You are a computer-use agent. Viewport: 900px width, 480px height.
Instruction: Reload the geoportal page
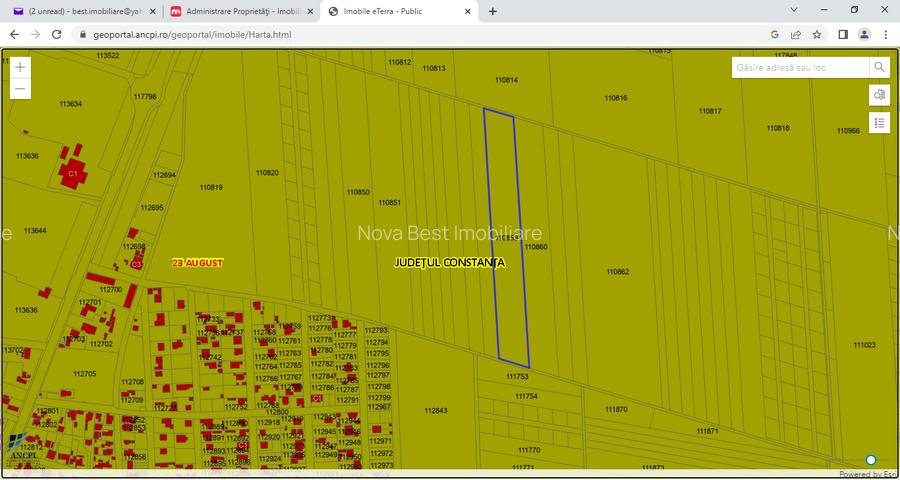pyautogui.click(x=59, y=34)
